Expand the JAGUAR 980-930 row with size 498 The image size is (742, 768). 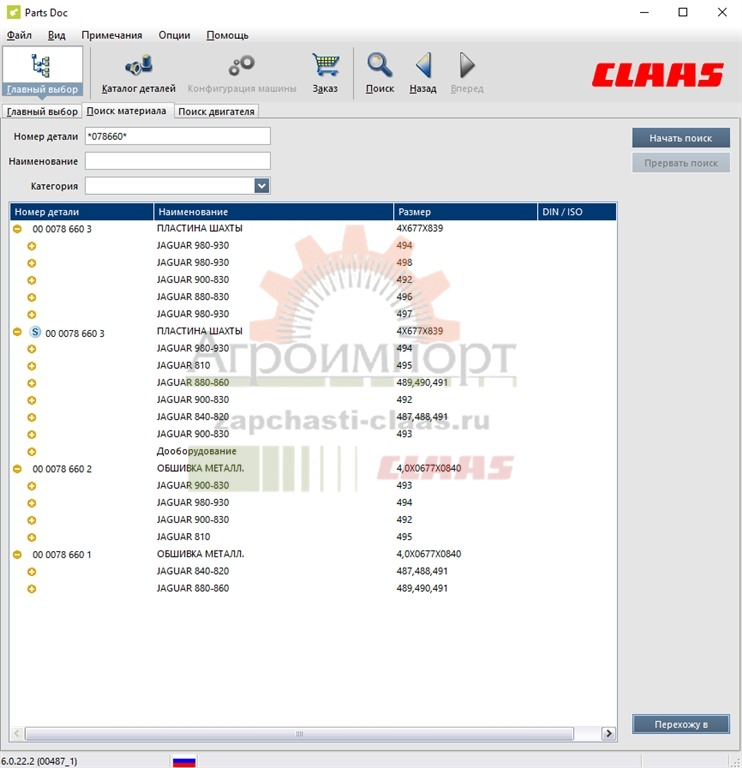[32, 263]
